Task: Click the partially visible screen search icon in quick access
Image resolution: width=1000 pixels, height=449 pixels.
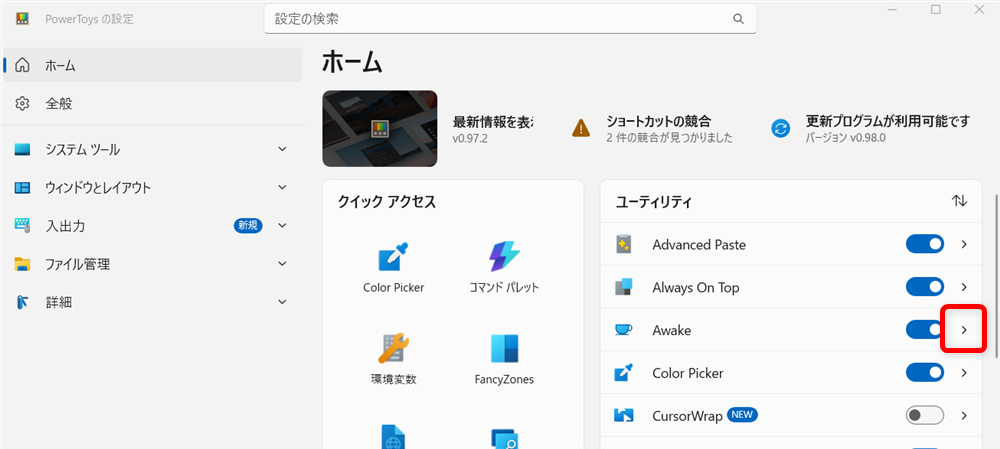Action: 504,439
